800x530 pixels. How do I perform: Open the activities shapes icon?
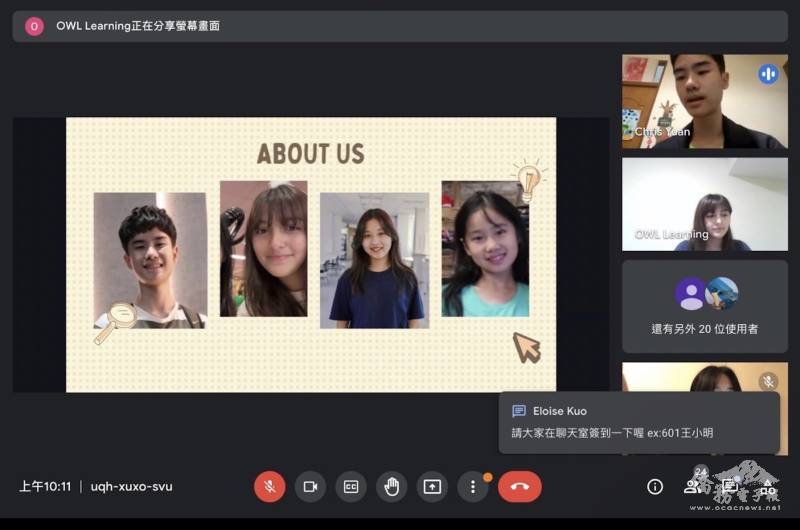tap(767, 487)
